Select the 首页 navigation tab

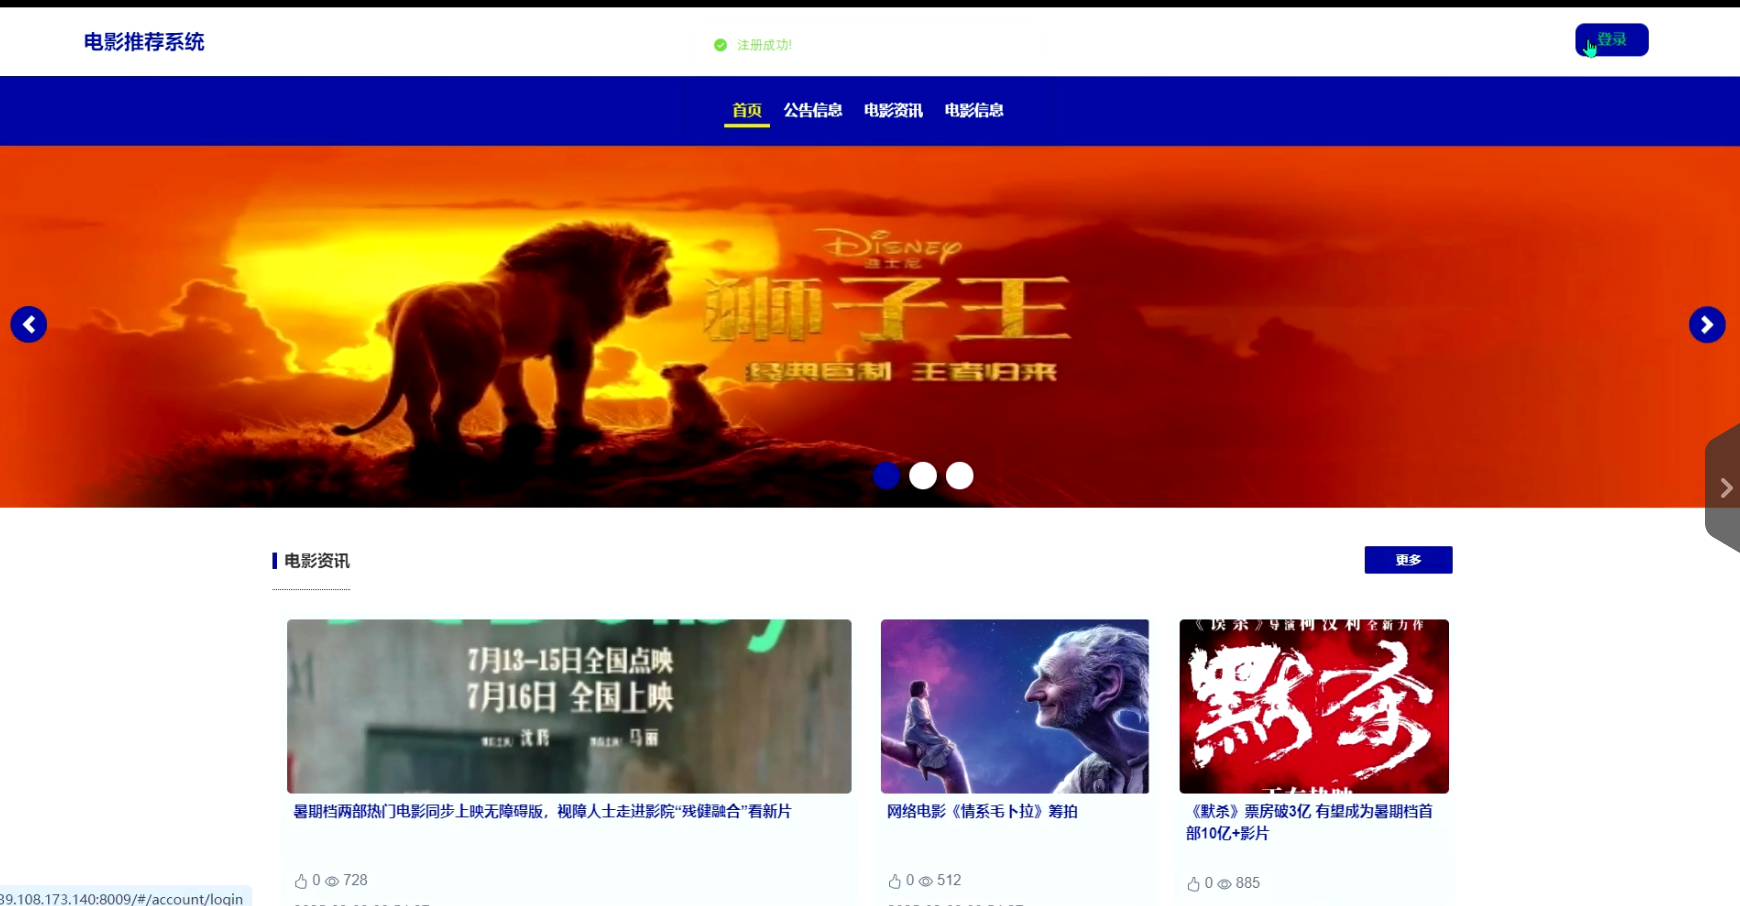[x=747, y=110]
